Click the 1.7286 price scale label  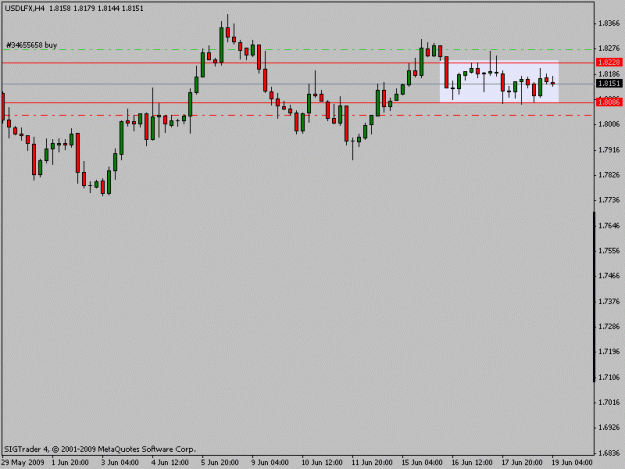click(609, 326)
